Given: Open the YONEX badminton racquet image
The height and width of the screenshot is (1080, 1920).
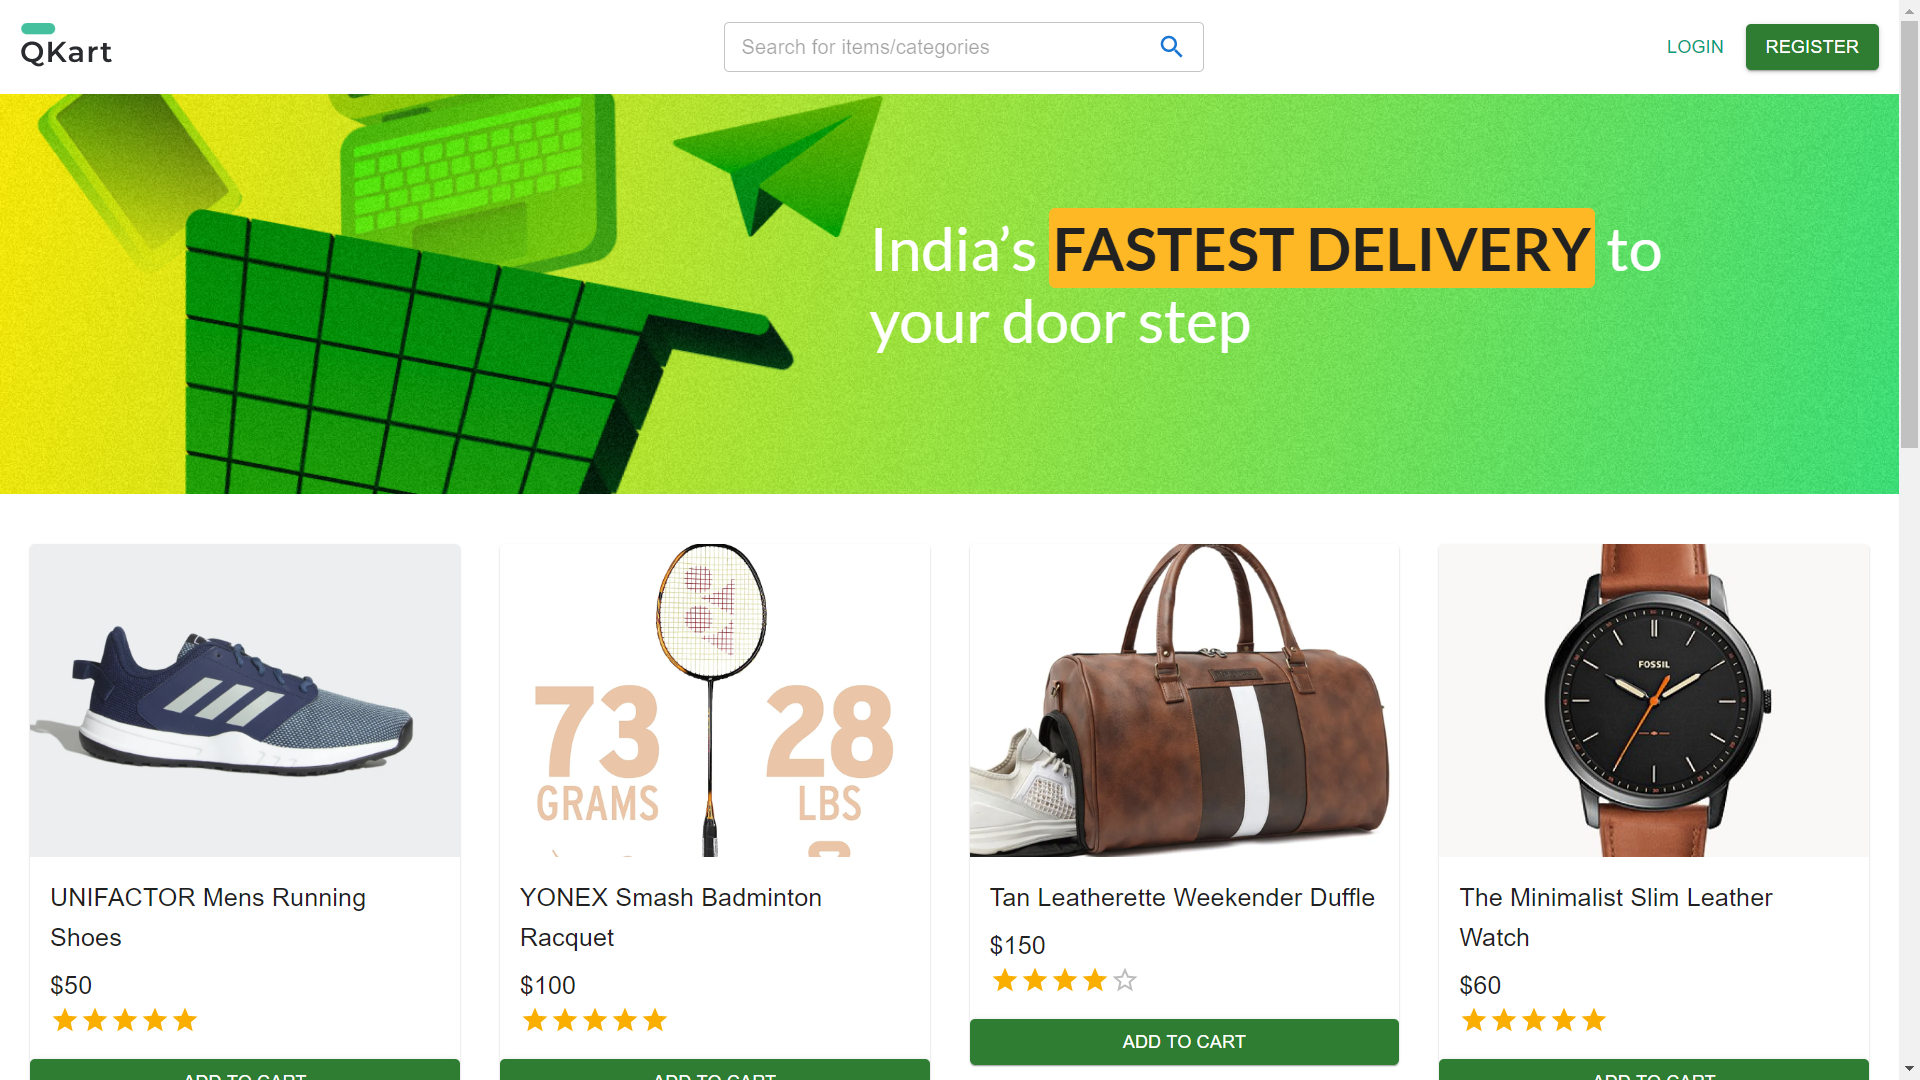Looking at the screenshot, I should click(x=715, y=700).
